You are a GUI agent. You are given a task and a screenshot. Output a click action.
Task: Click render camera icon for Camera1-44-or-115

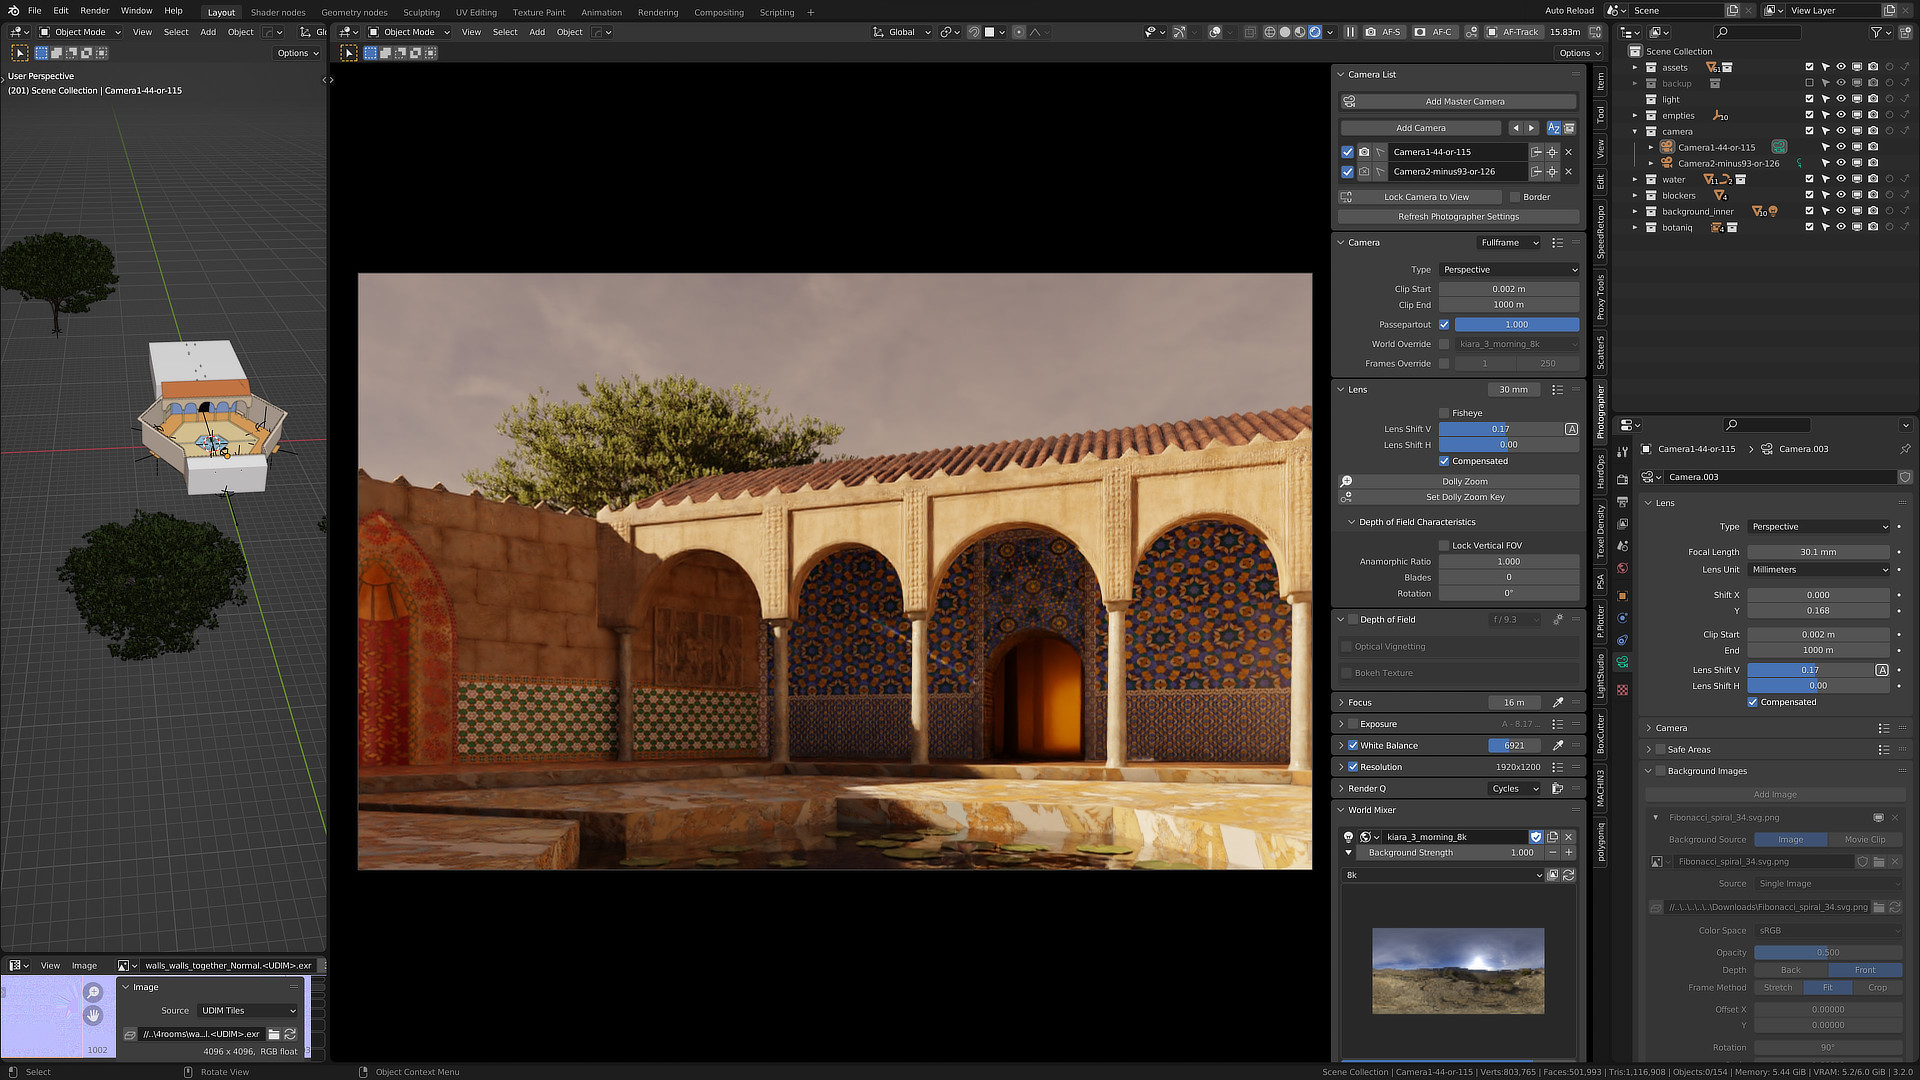point(1364,152)
